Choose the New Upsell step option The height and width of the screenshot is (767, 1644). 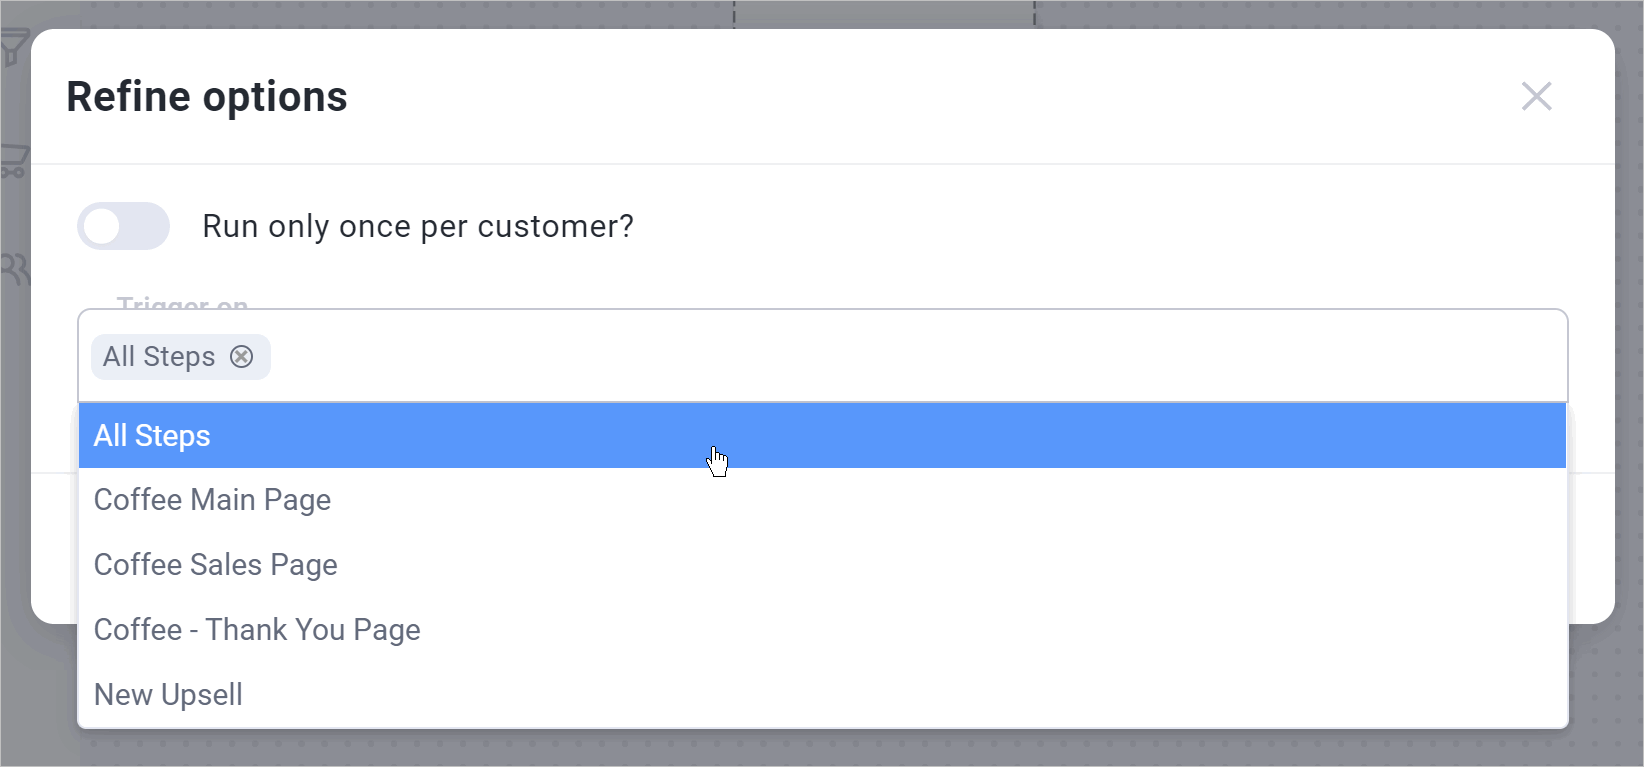(x=168, y=695)
